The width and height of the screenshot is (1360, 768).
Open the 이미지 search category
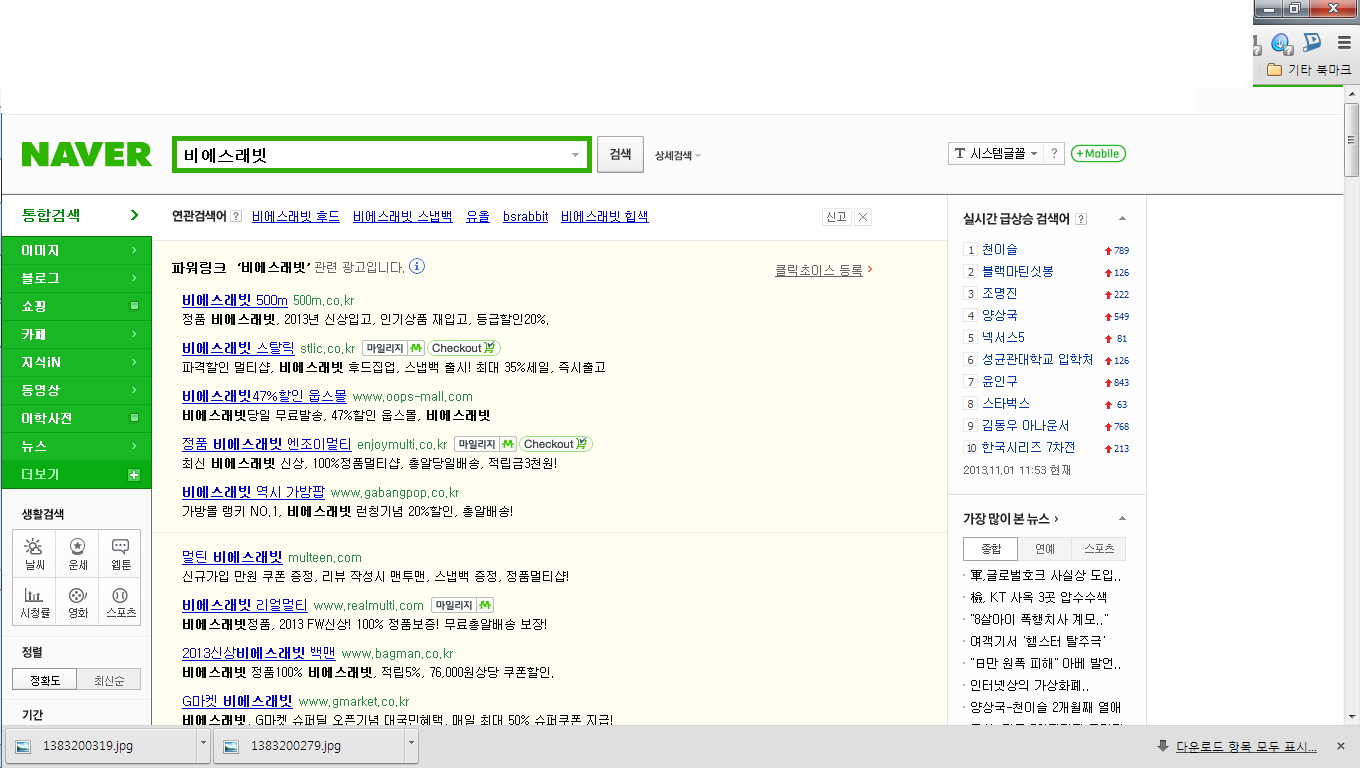(76, 250)
